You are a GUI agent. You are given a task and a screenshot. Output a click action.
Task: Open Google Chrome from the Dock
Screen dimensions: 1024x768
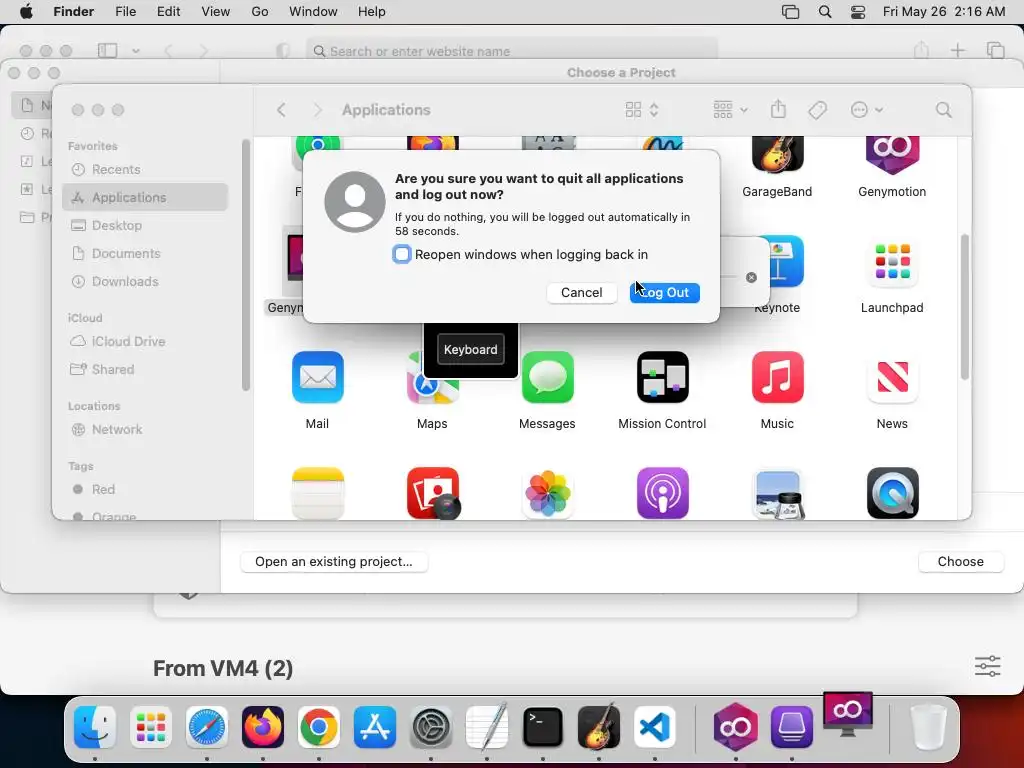tap(319, 727)
